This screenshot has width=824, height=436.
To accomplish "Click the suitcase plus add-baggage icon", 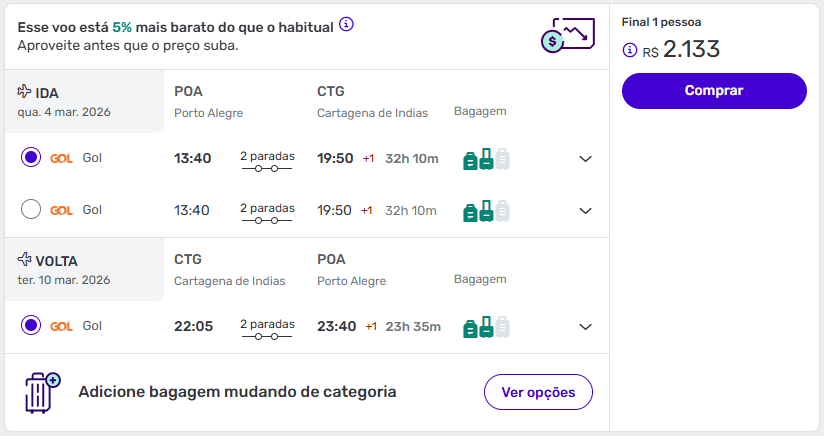I will (42, 392).
